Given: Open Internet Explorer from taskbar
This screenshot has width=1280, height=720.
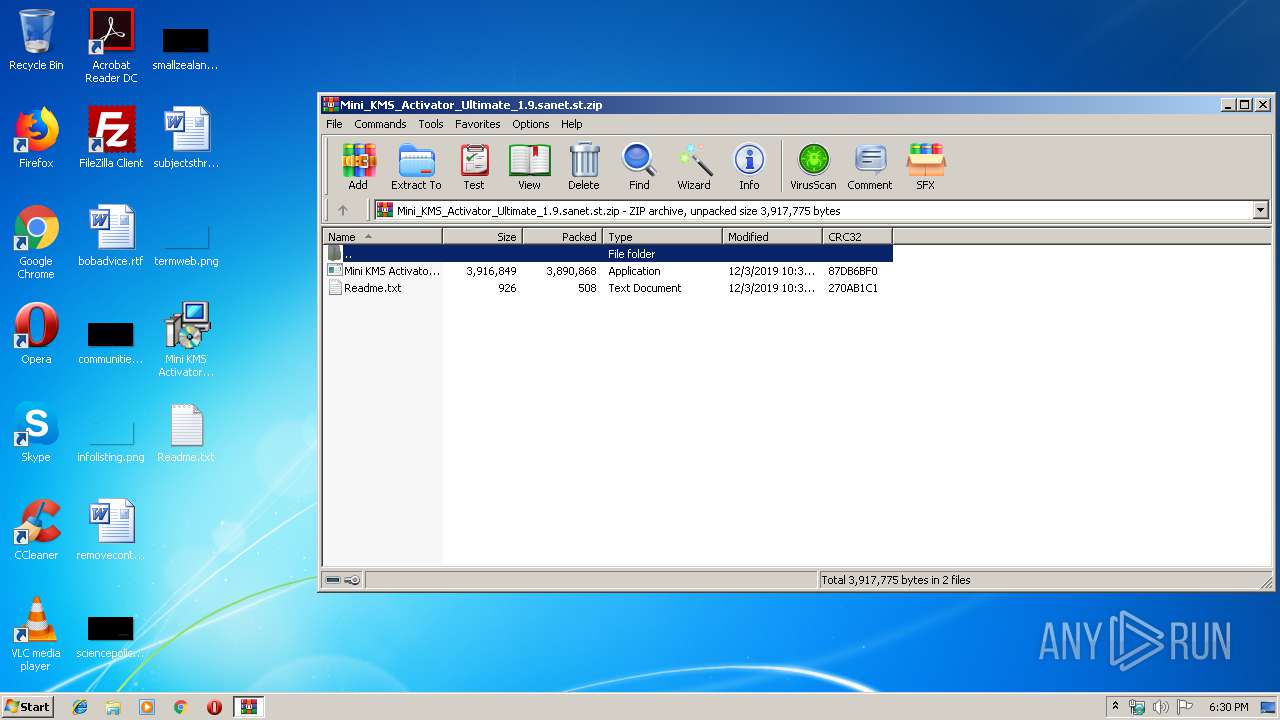Looking at the screenshot, I should pyautogui.click(x=80, y=707).
